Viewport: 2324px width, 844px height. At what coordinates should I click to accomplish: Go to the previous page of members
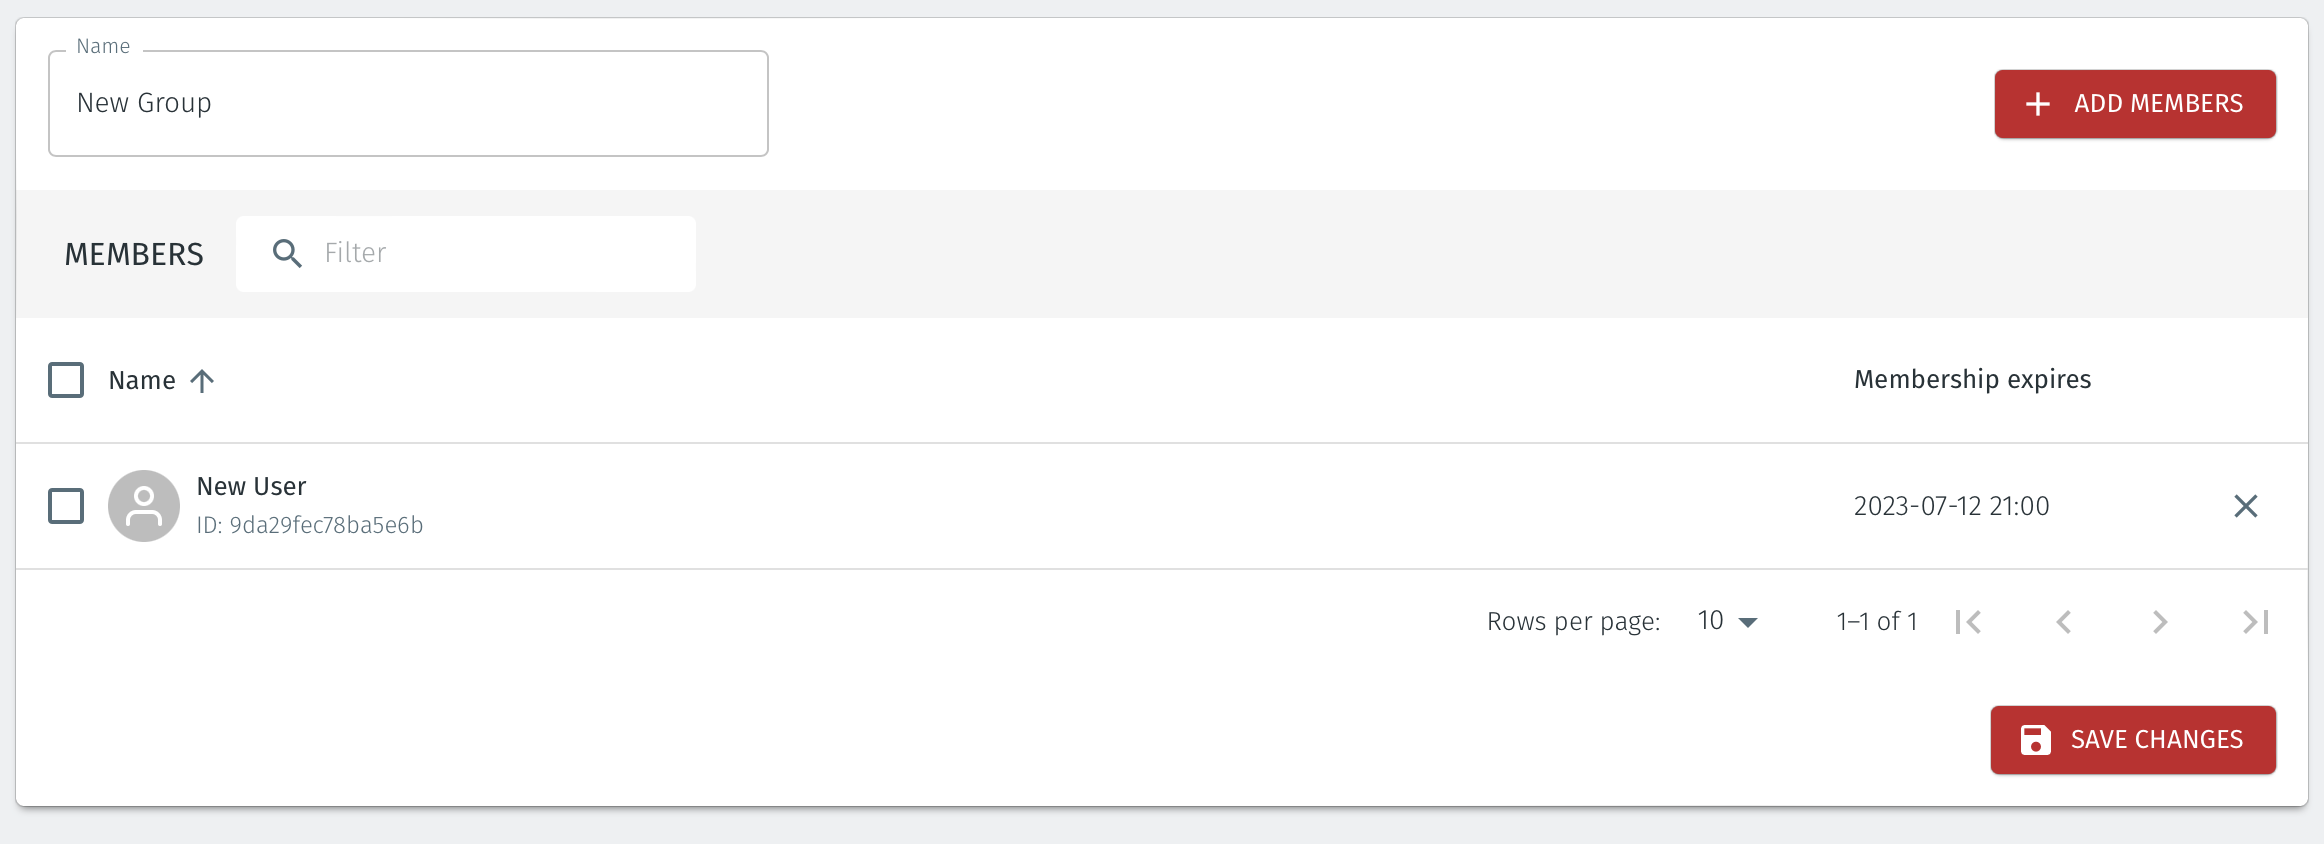coord(2064,621)
